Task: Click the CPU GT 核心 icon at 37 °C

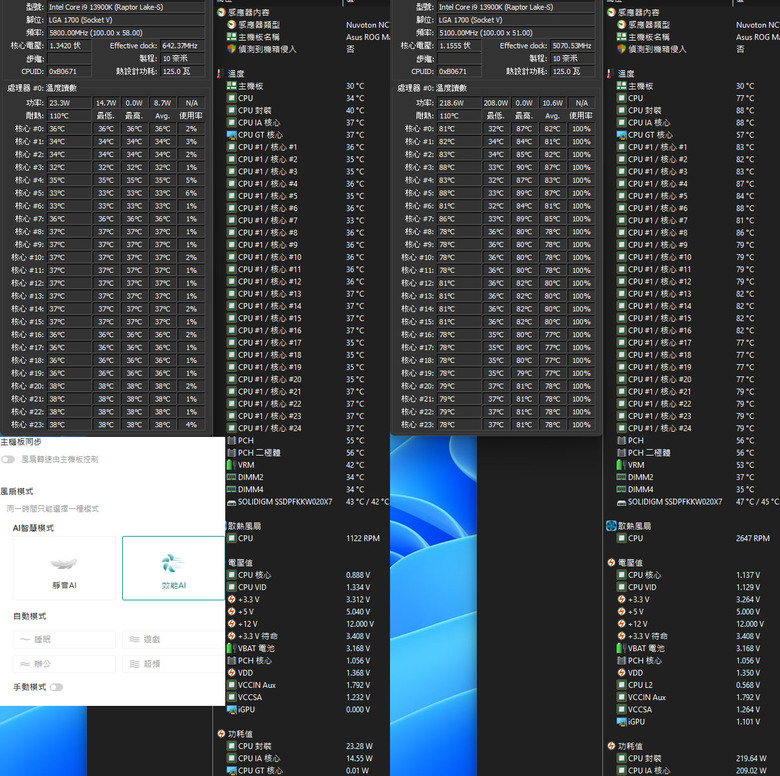Action: coord(231,135)
